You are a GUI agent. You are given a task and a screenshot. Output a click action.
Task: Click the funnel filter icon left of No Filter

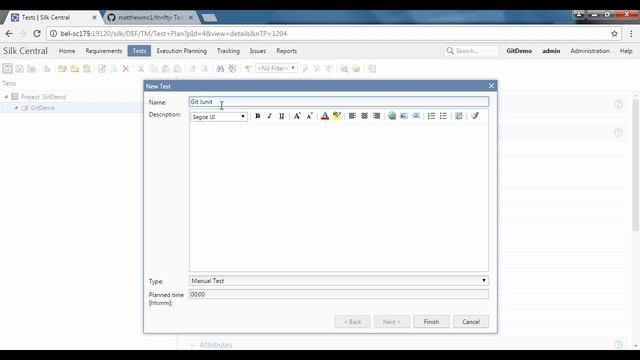[248, 69]
